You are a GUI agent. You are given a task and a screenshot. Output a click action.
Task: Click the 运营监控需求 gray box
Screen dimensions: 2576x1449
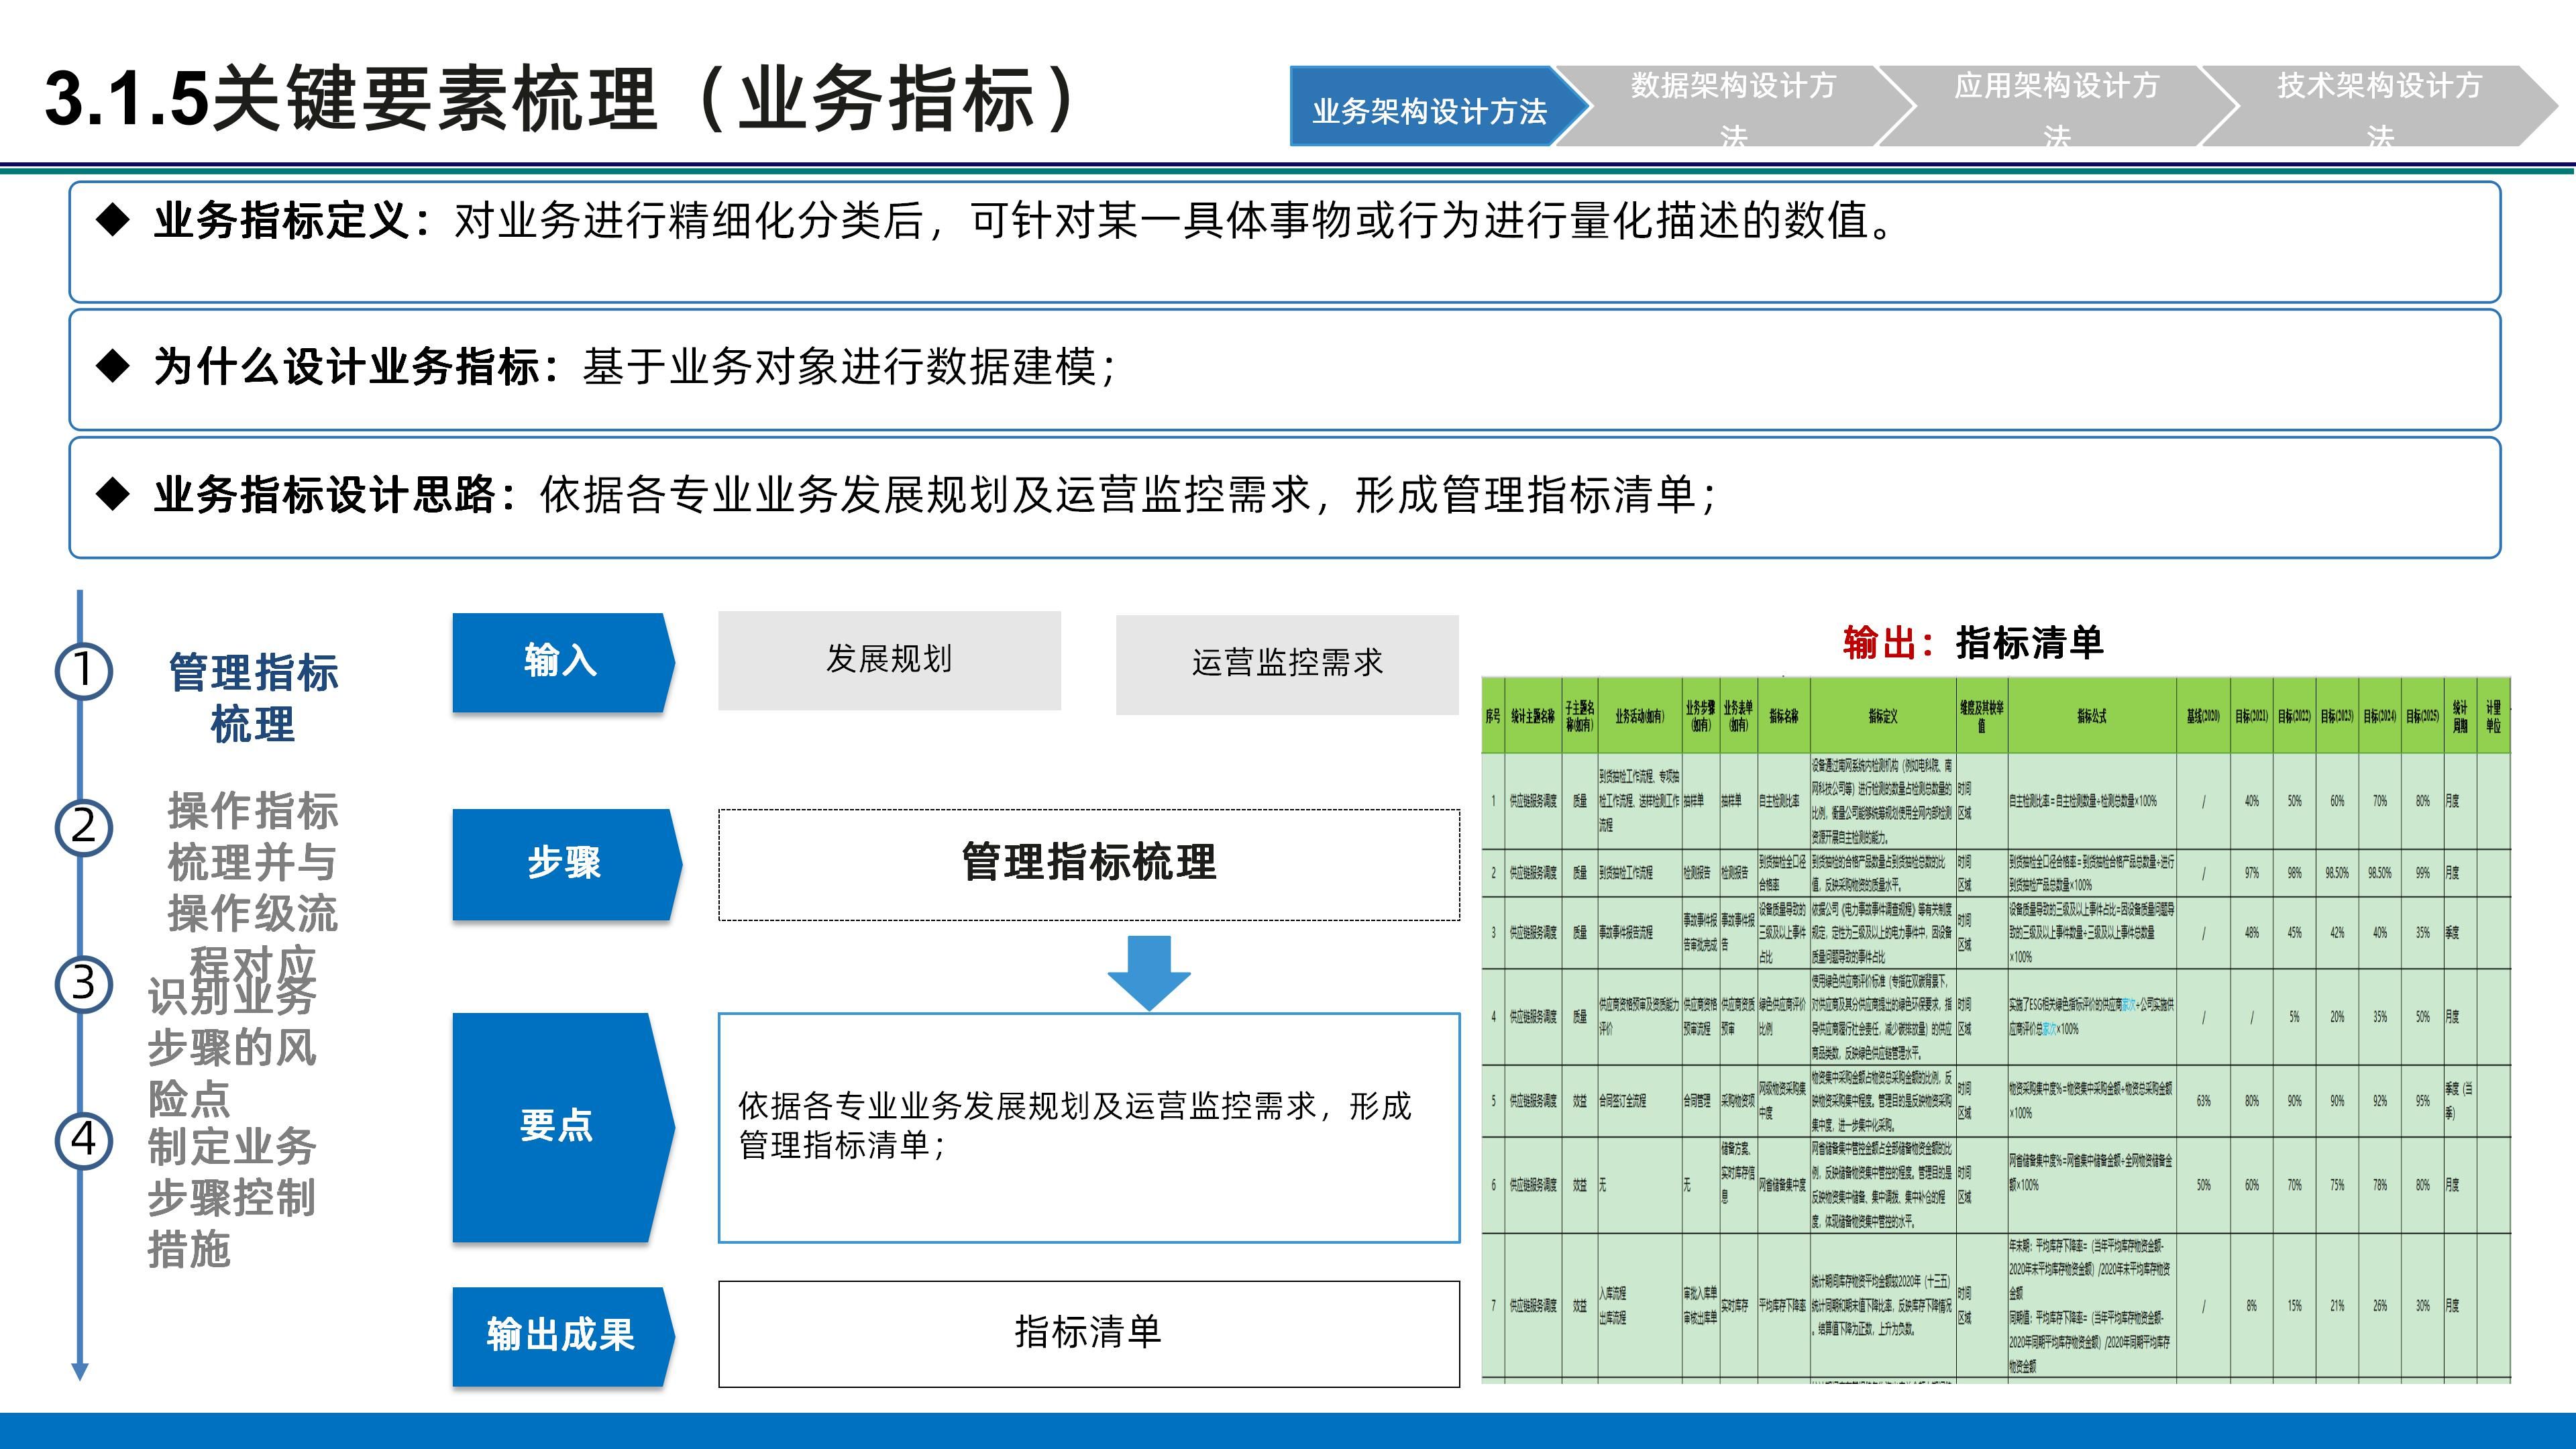(1287, 664)
